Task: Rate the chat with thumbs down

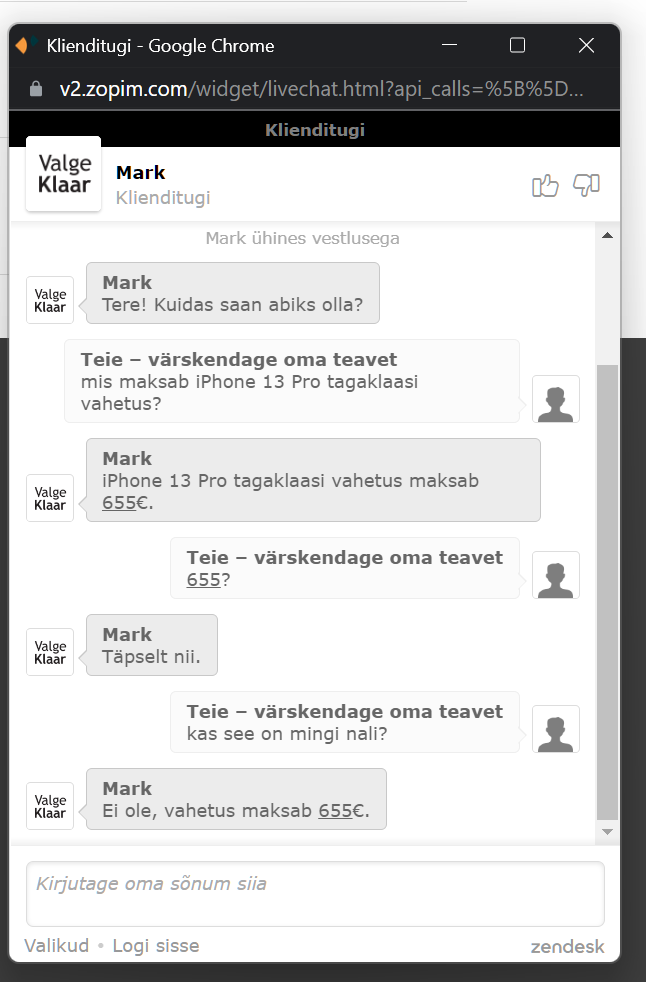Action: click(x=586, y=185)
